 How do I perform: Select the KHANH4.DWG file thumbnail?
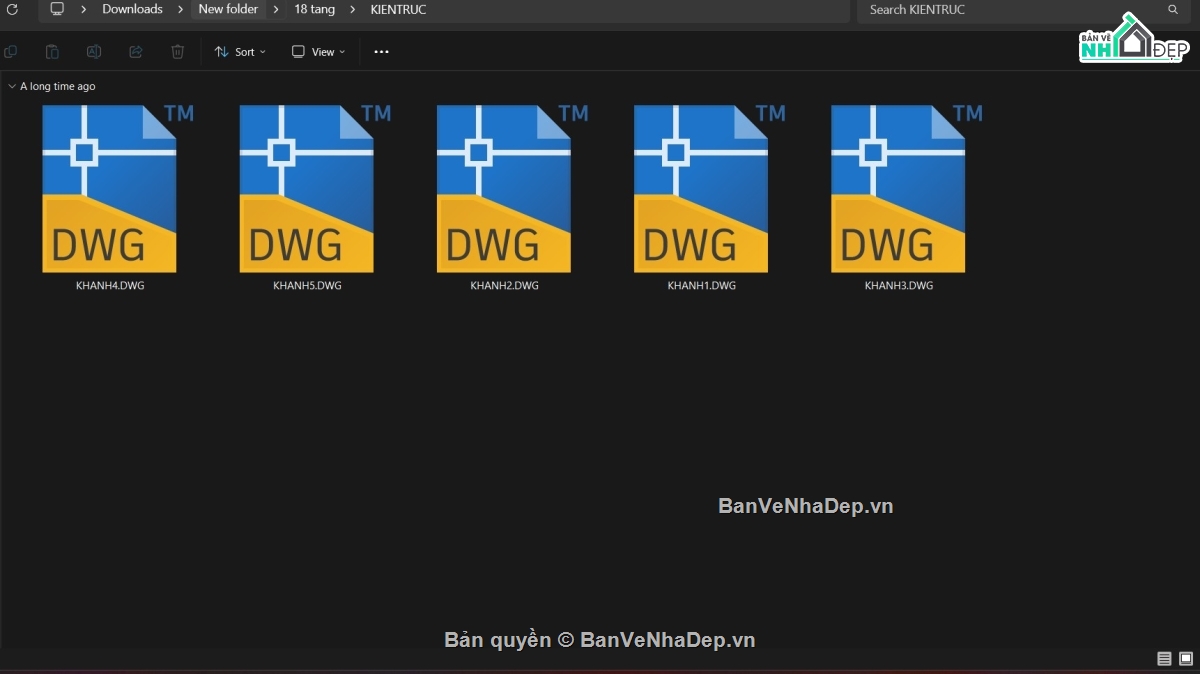click(109, 189)
